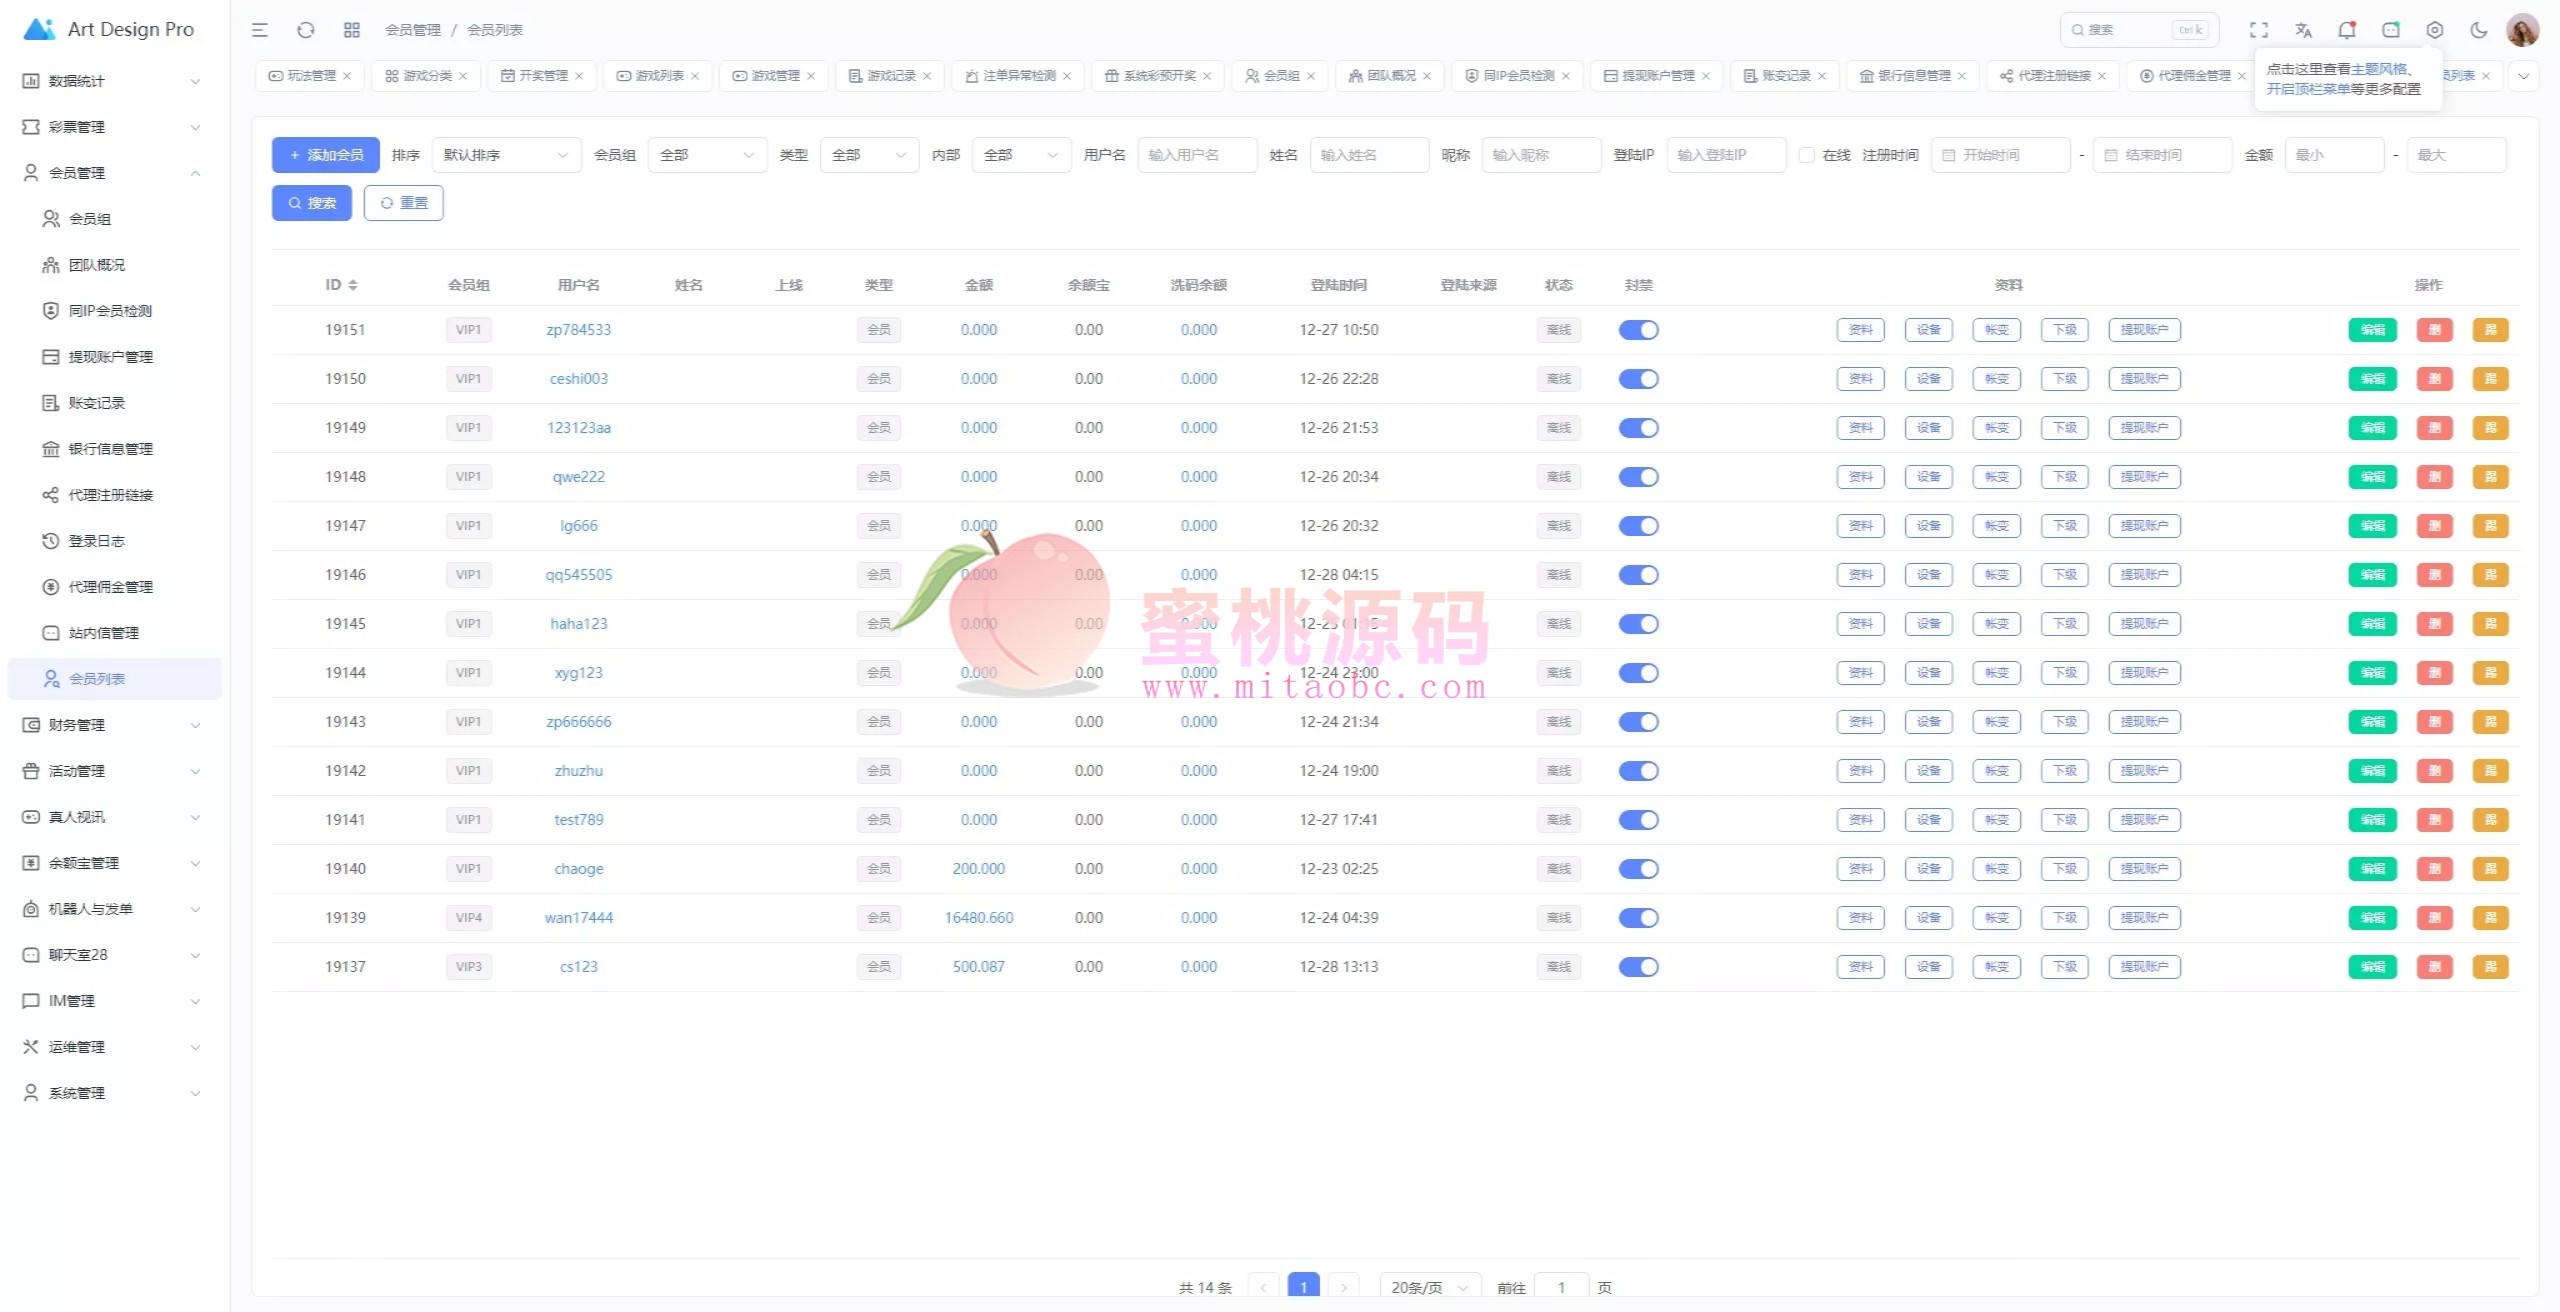Image resolution: width=2560 pixels, height=1312 pixels.
Task: Open 登录日志 in the sidebar
Action: click(97, 541)
